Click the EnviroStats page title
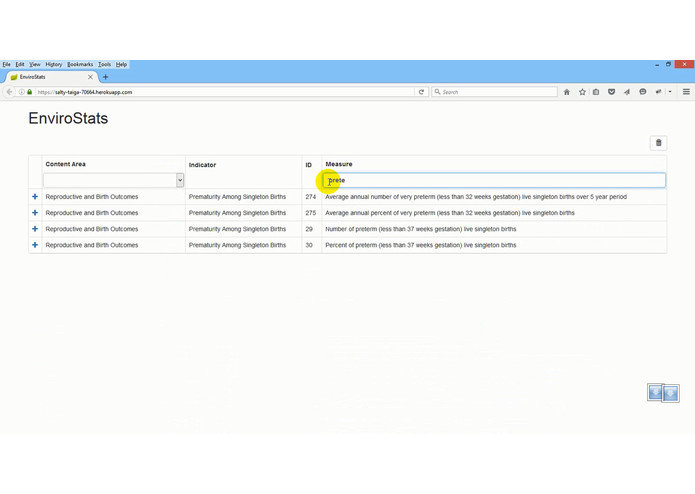Image resolution: width=695 pixels, height=494 pixels. pyautogui.click(x=68, y=118)
